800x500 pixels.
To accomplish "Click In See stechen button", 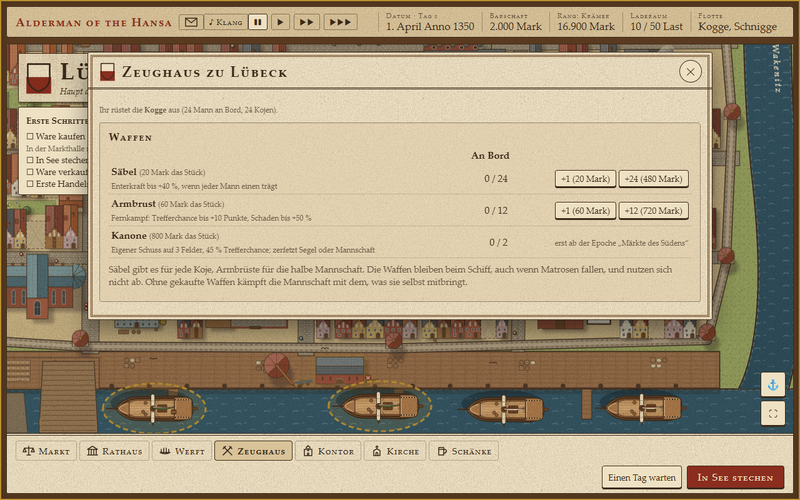I will 735,478.
